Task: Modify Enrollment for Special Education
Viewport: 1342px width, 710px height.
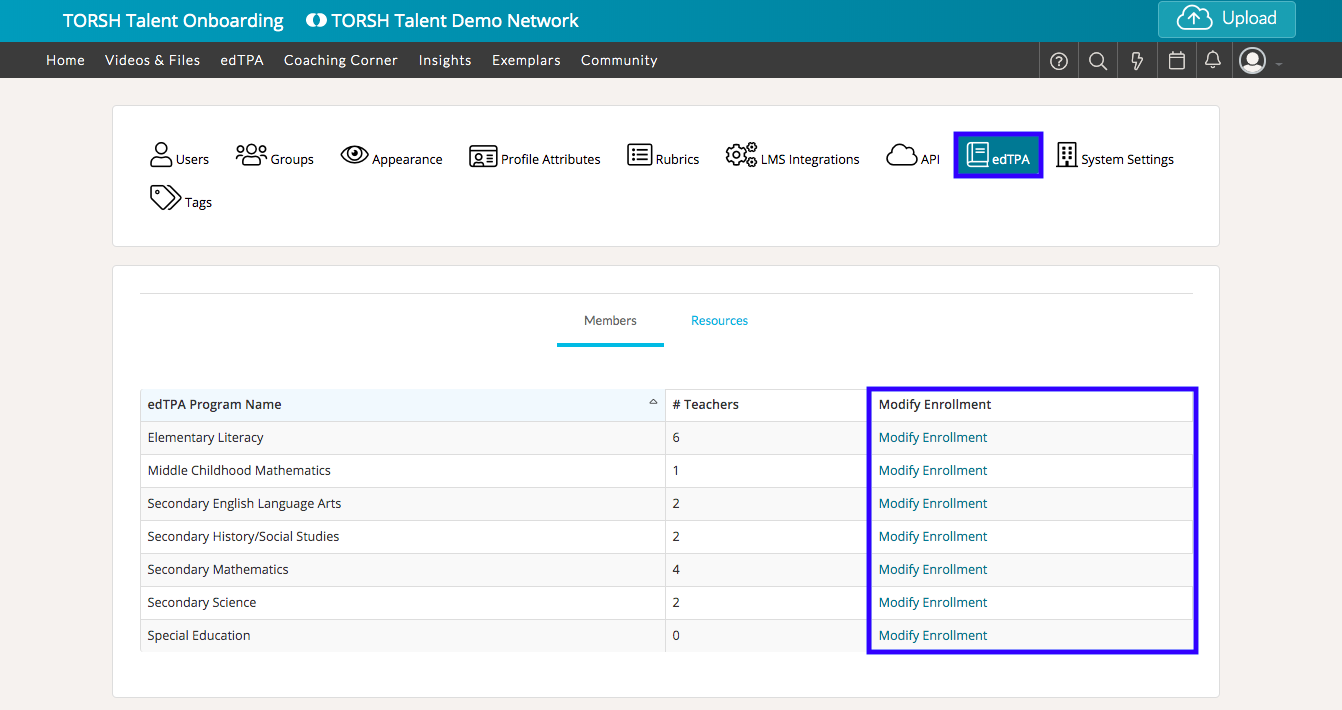Action: pos(932,636)
